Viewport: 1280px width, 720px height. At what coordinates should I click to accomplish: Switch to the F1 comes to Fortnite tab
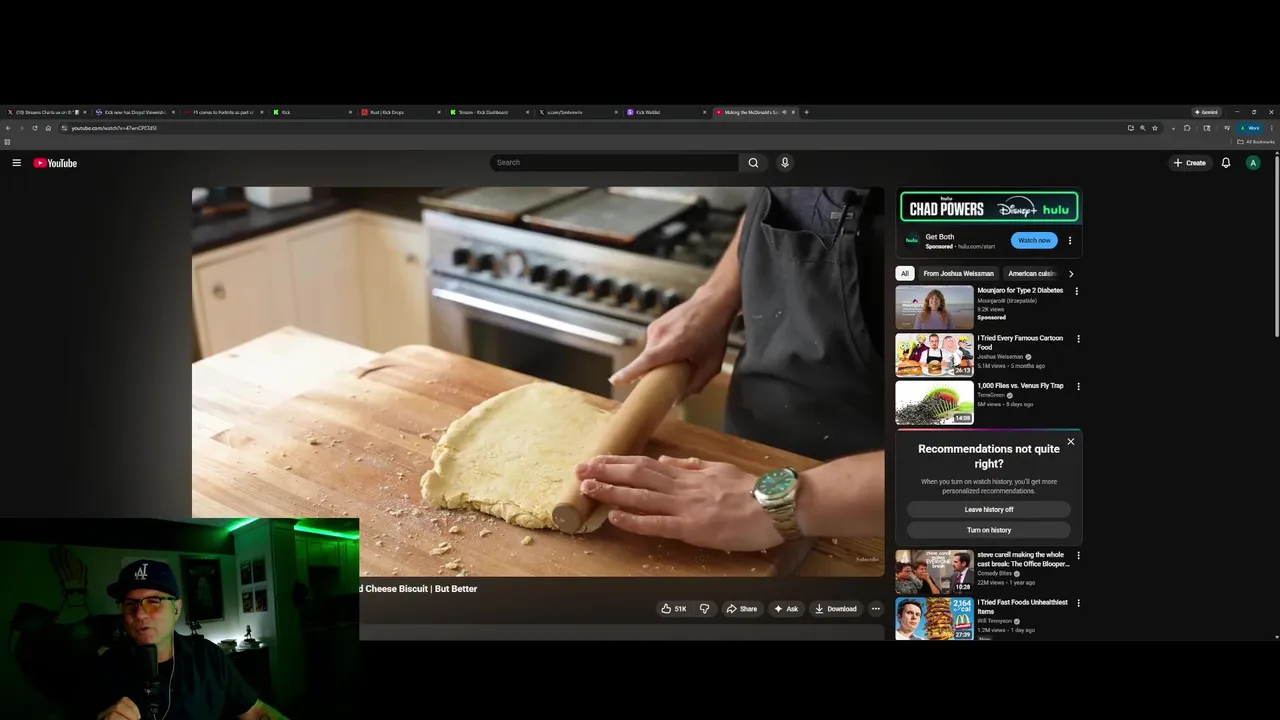[x=222, y=112]
